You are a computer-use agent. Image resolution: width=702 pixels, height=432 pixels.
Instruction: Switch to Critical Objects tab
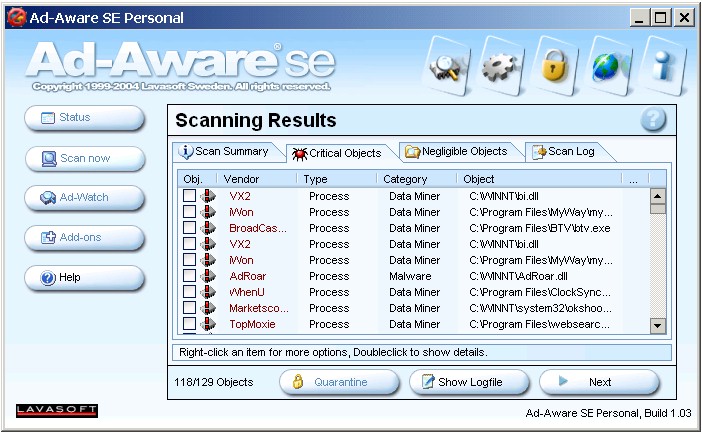(x=340, y=154)
